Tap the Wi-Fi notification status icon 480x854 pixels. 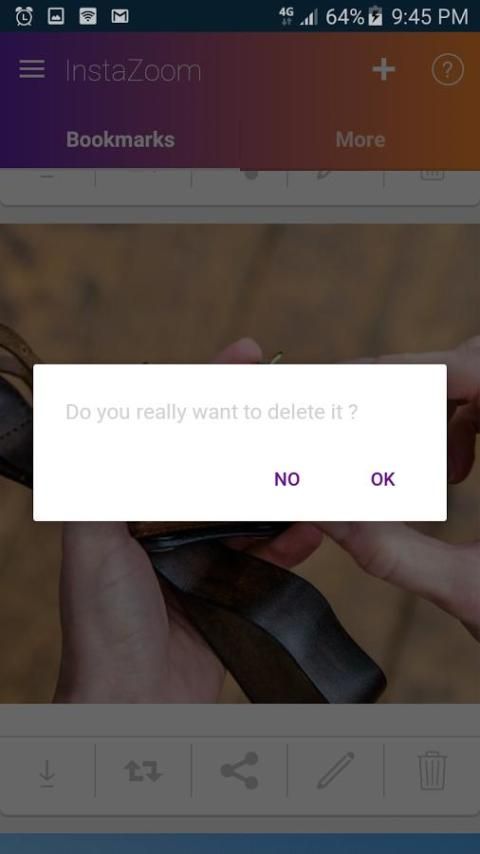pos(88,16)
